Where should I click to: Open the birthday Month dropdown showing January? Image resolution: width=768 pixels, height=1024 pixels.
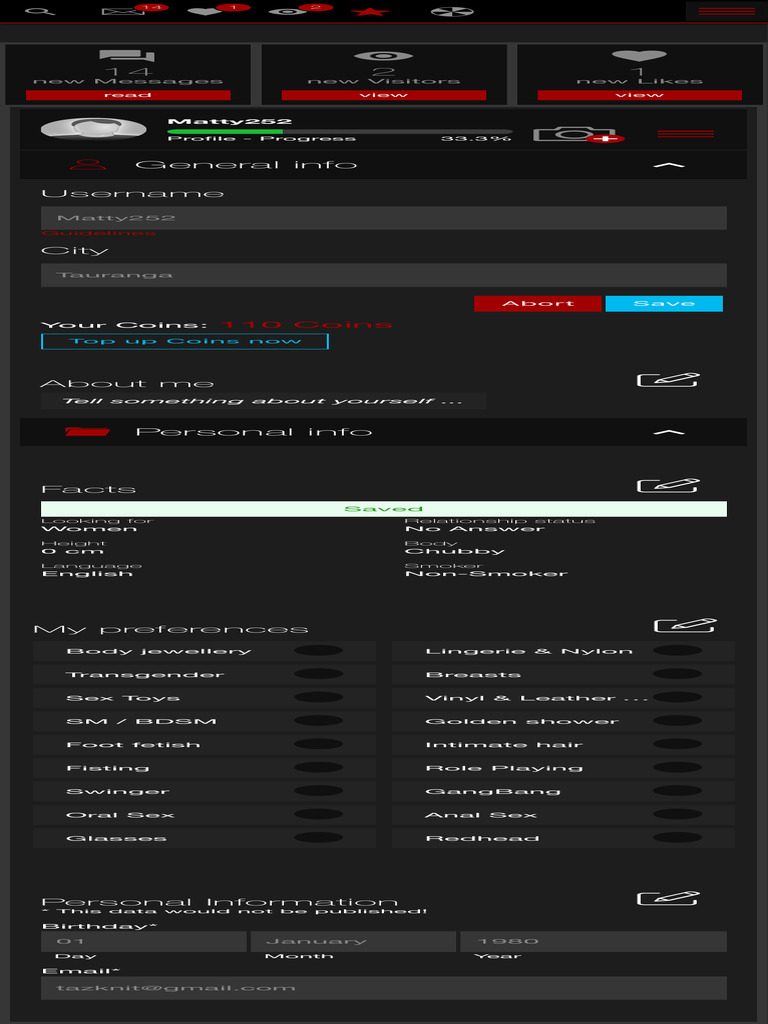coord(353,941)
